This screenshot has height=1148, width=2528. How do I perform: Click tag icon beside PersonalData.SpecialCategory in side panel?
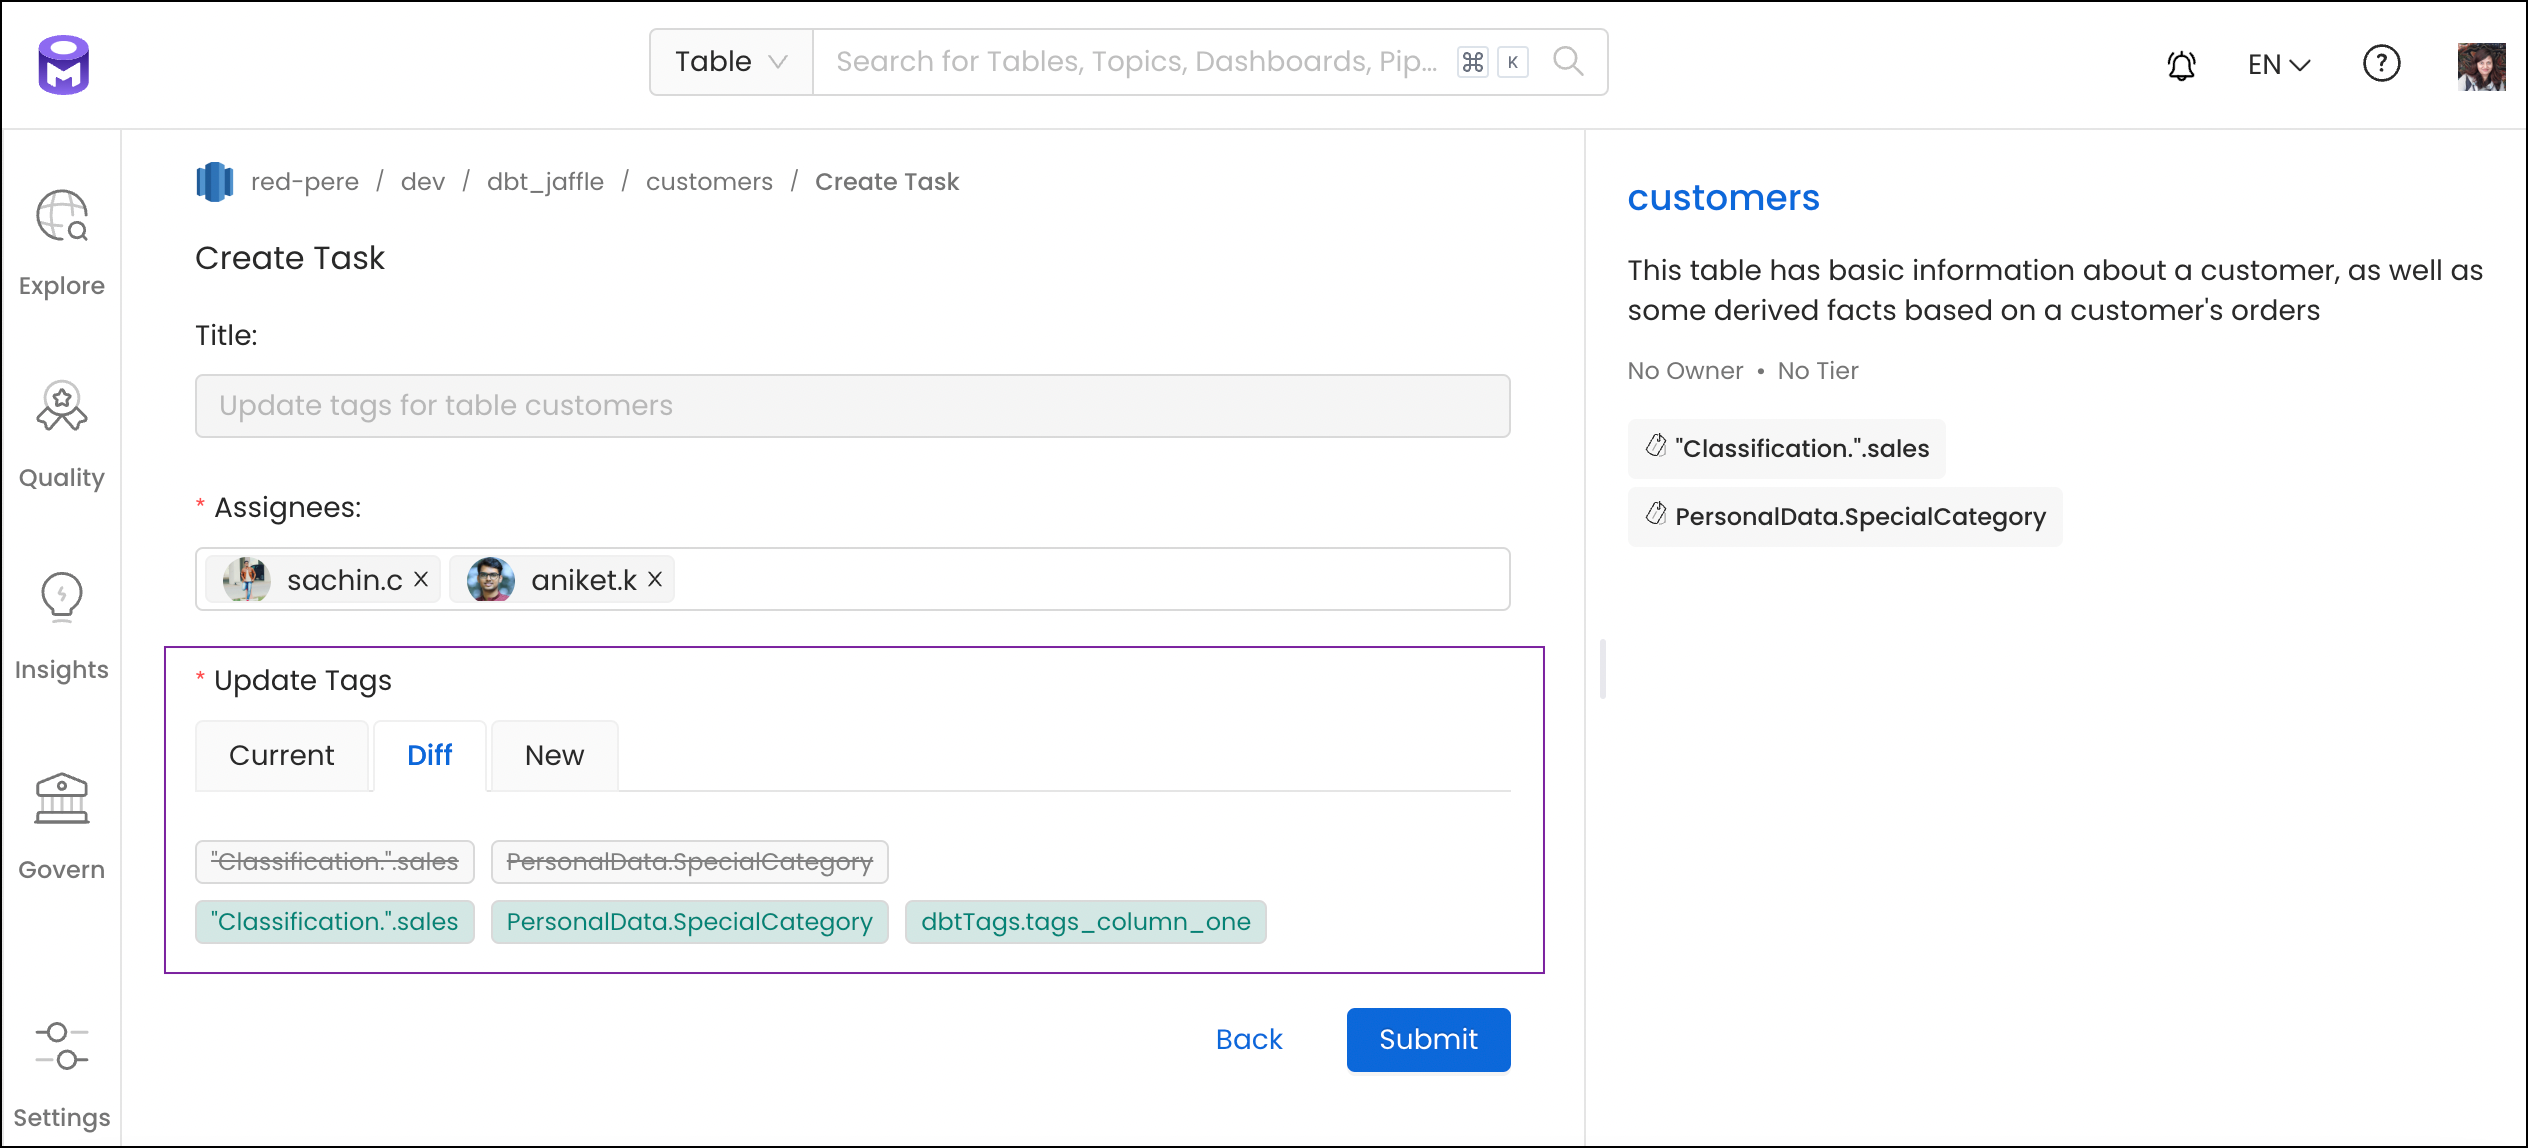tap(1656, 514)
